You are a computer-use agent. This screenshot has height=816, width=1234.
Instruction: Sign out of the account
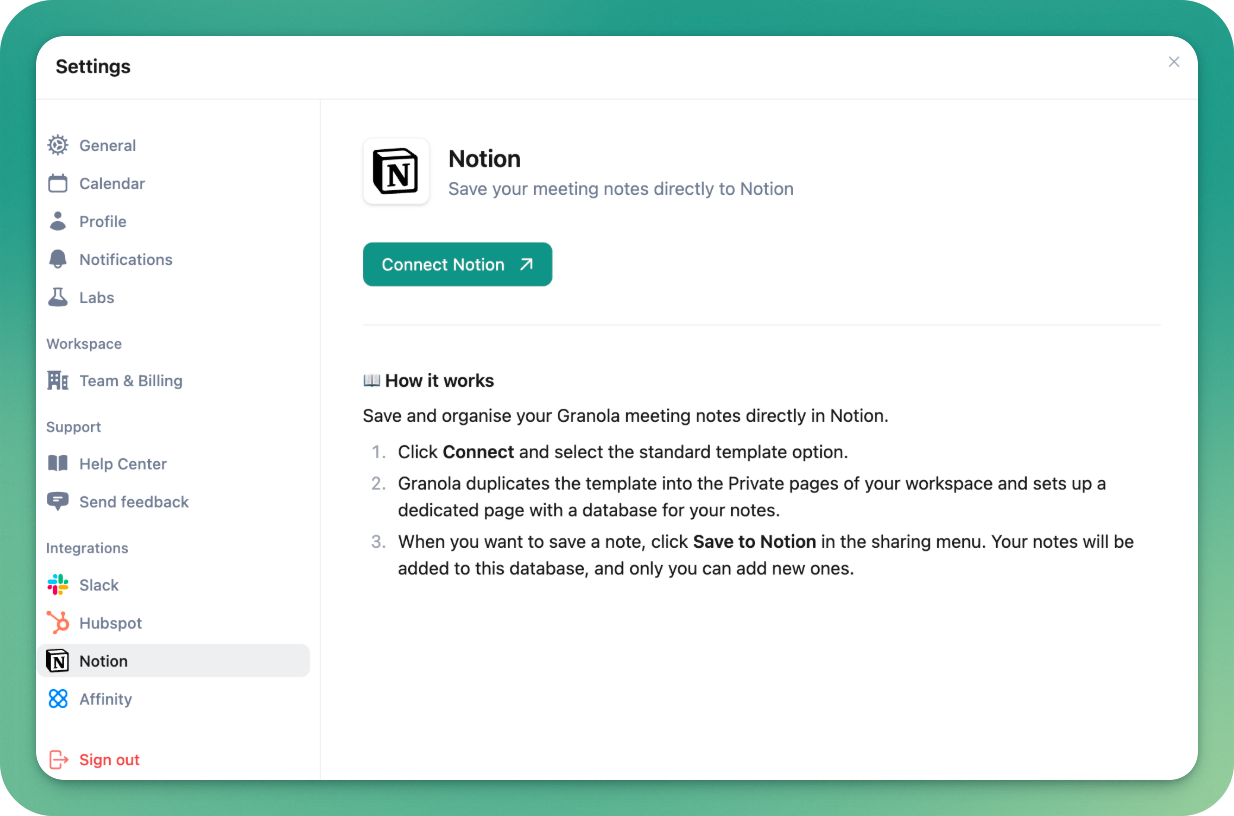(94, 759)
